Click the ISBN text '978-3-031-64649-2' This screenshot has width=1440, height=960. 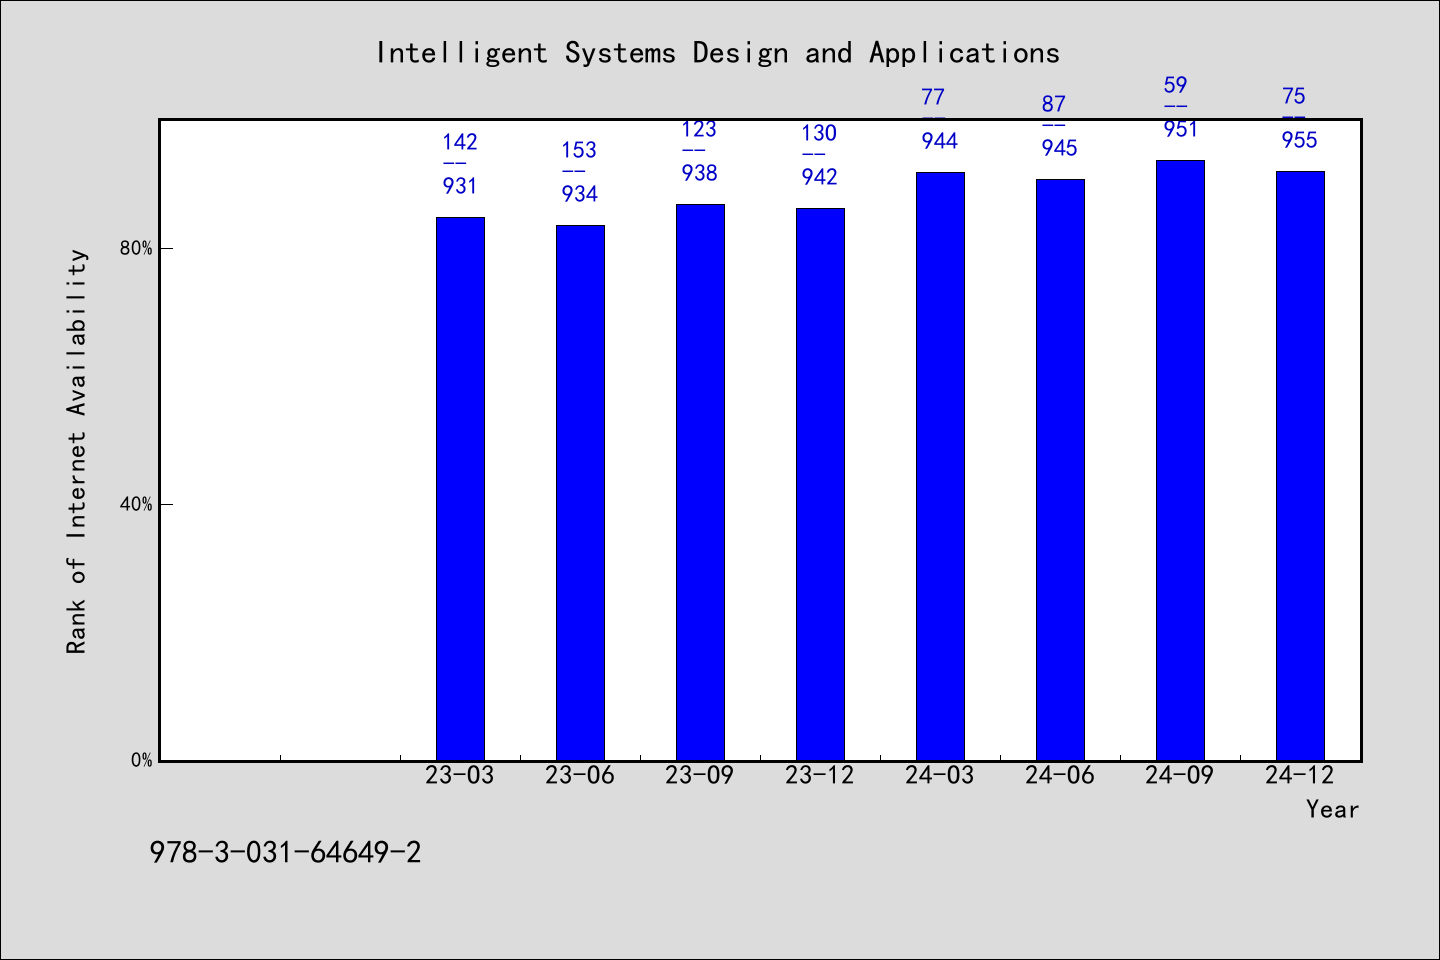pos(285,853)
